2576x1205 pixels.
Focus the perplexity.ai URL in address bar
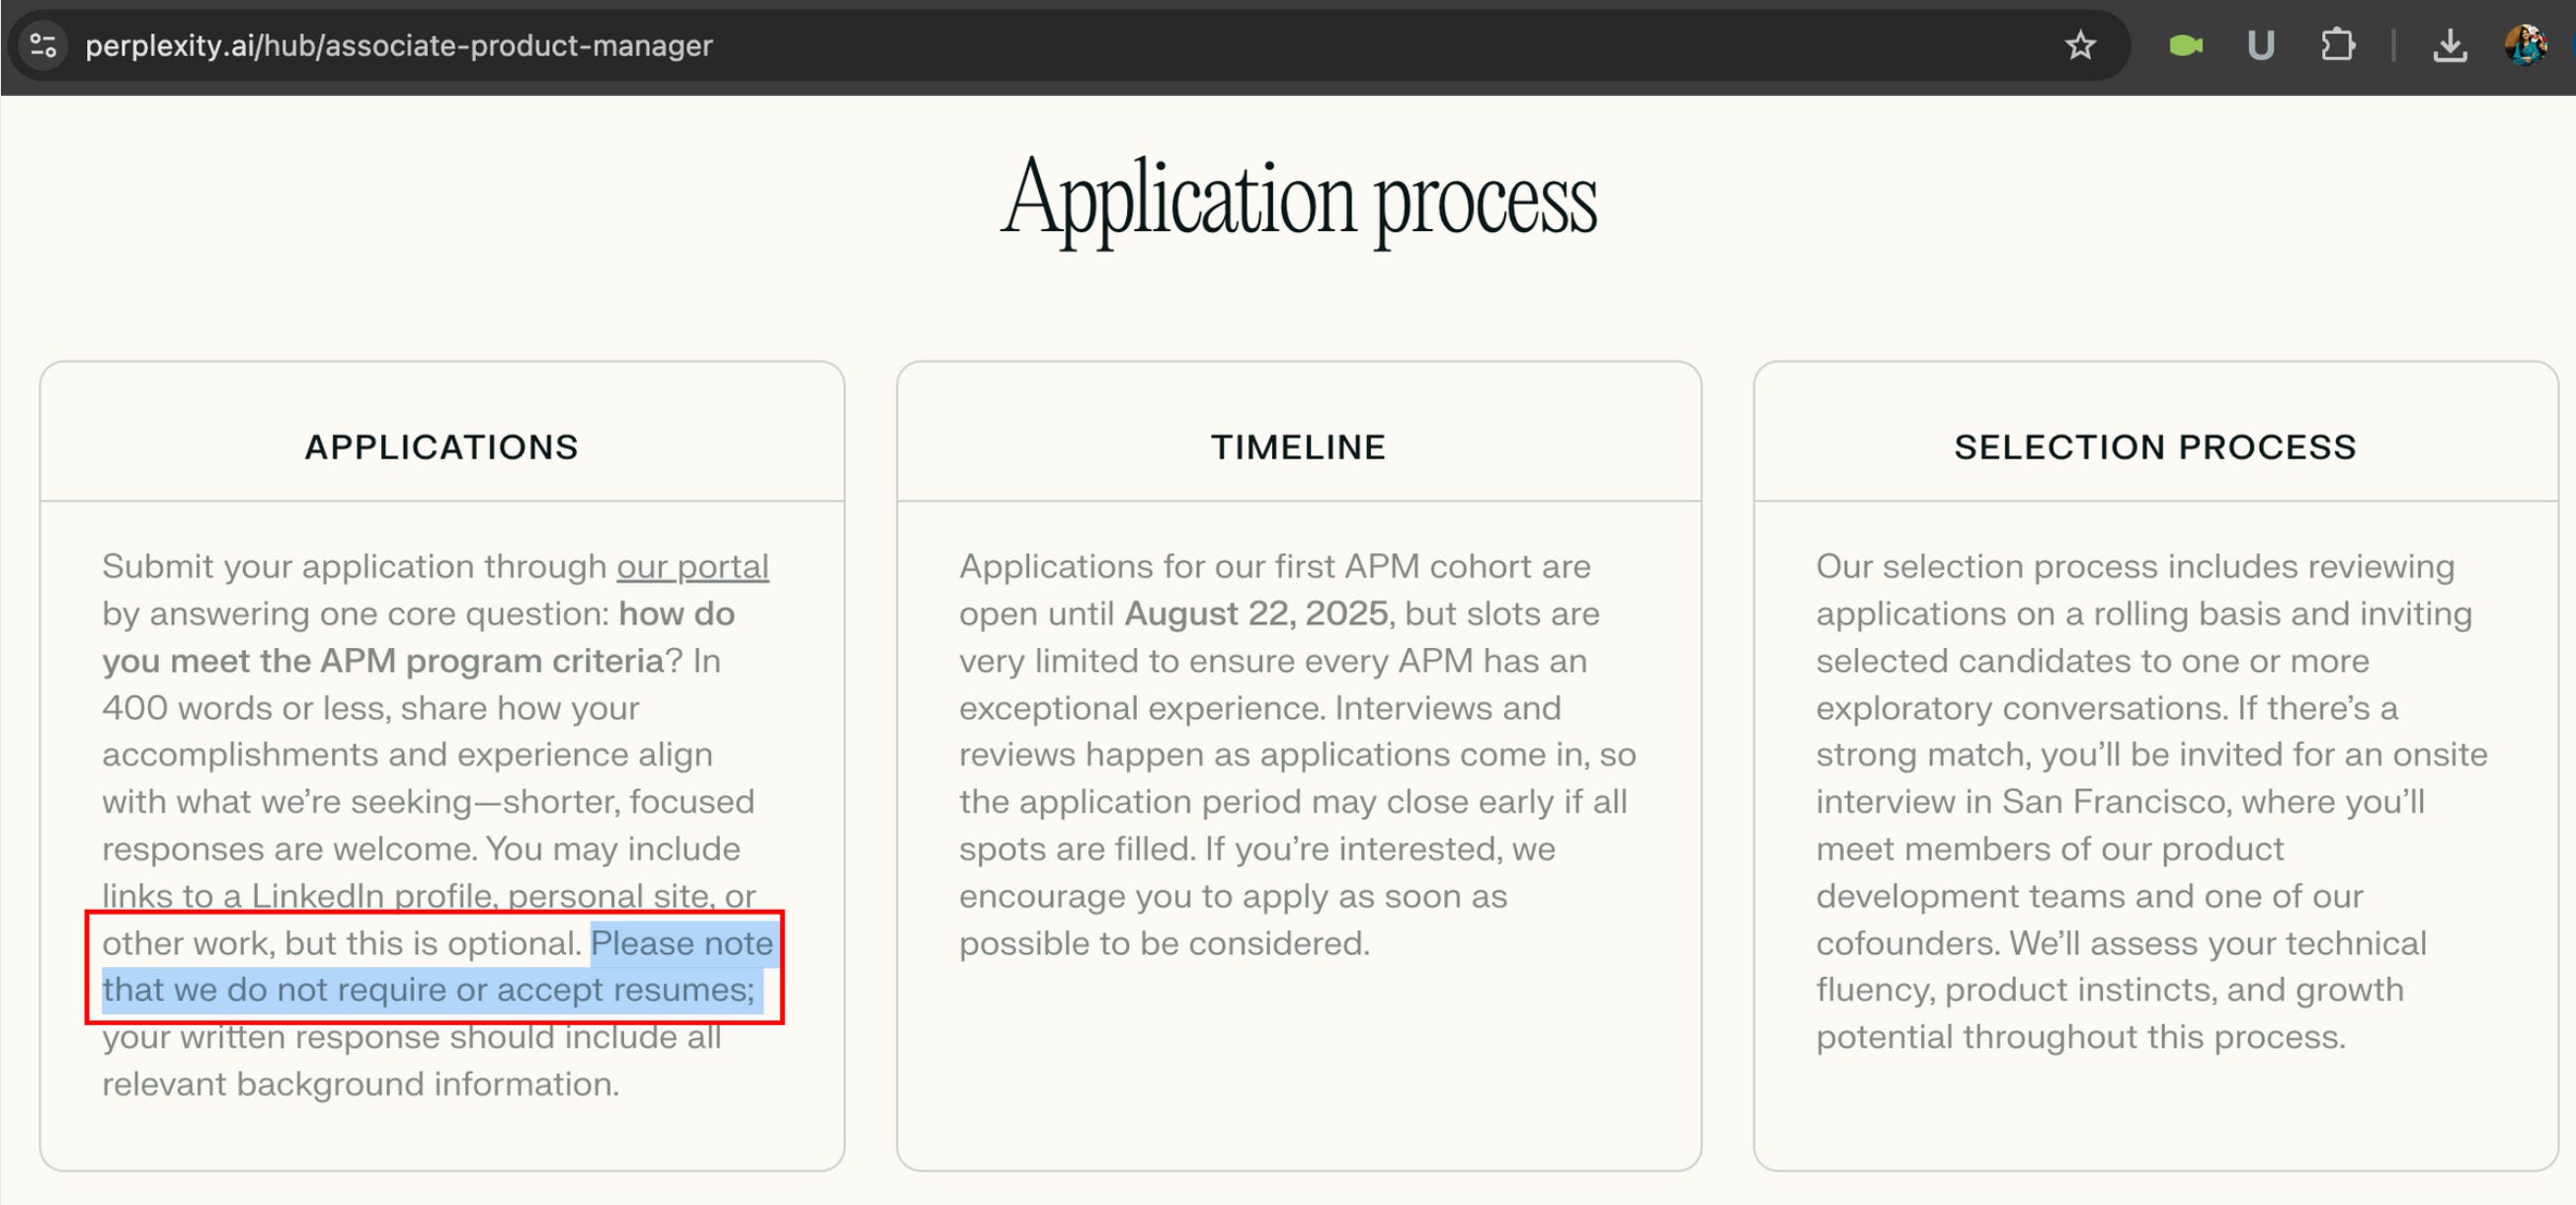coord(398,45)
